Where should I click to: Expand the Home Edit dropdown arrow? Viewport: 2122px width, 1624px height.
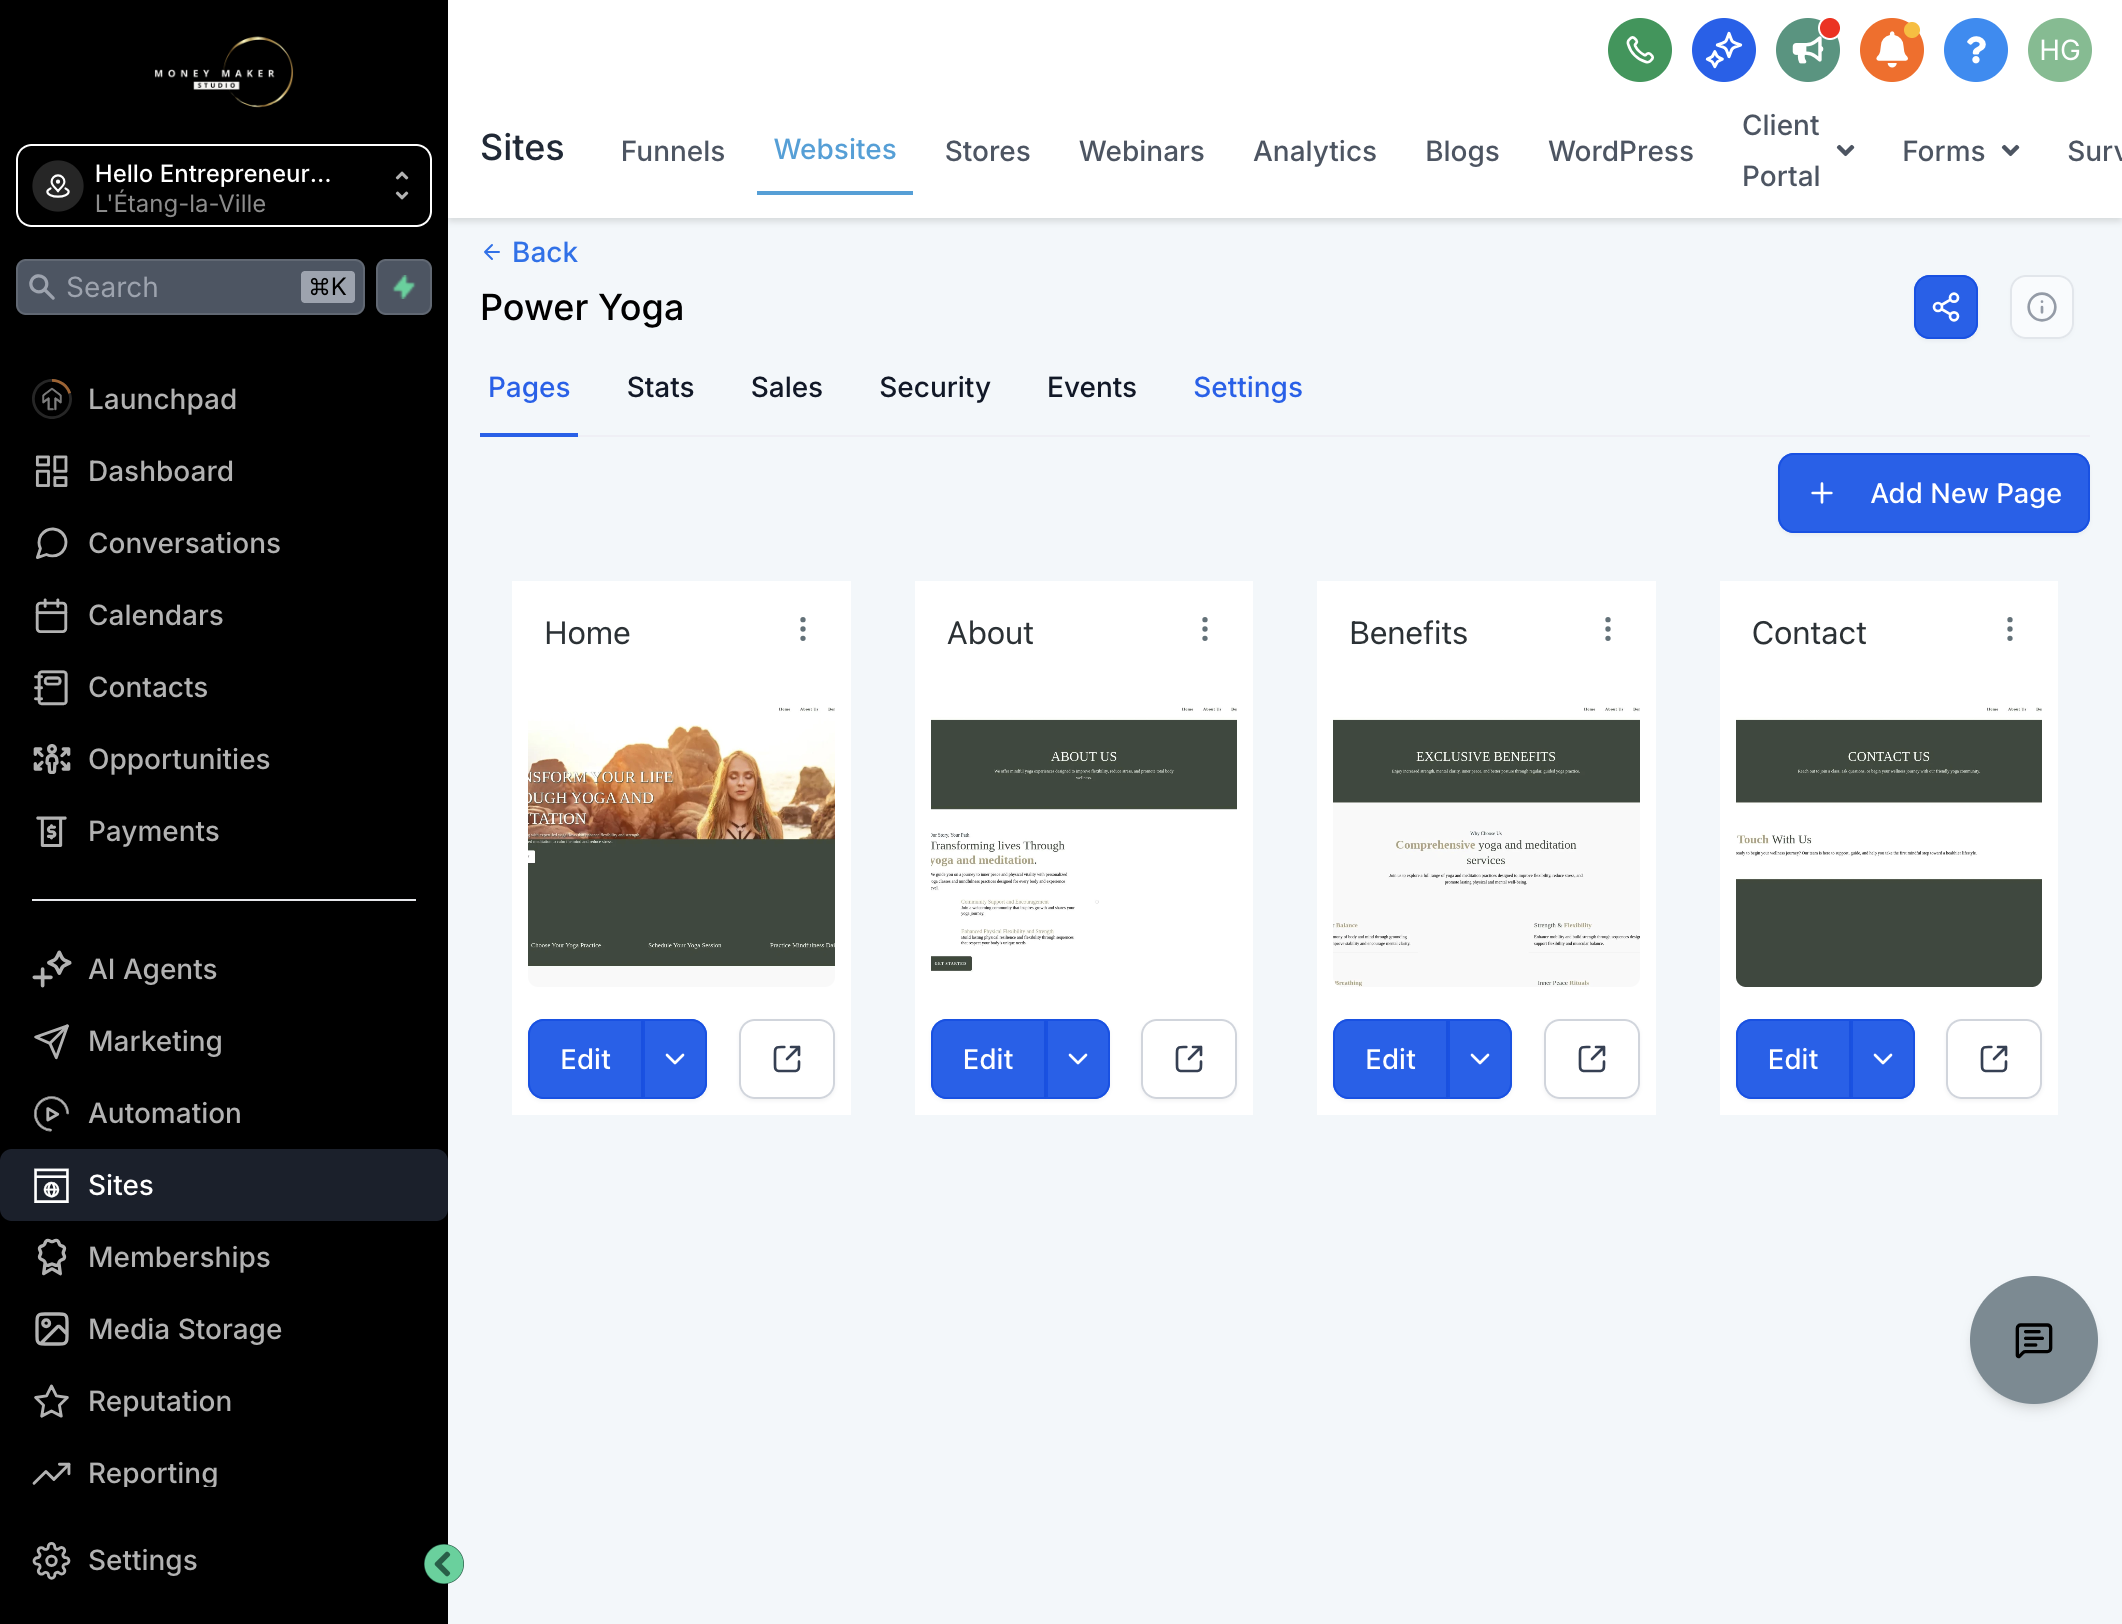(x=675, y=1059)
